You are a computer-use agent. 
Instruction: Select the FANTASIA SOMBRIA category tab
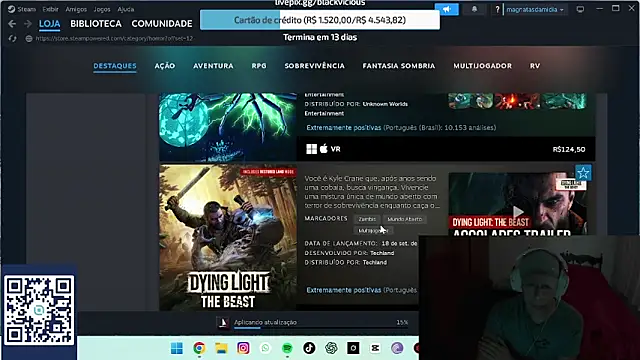[x=399, y=66]
